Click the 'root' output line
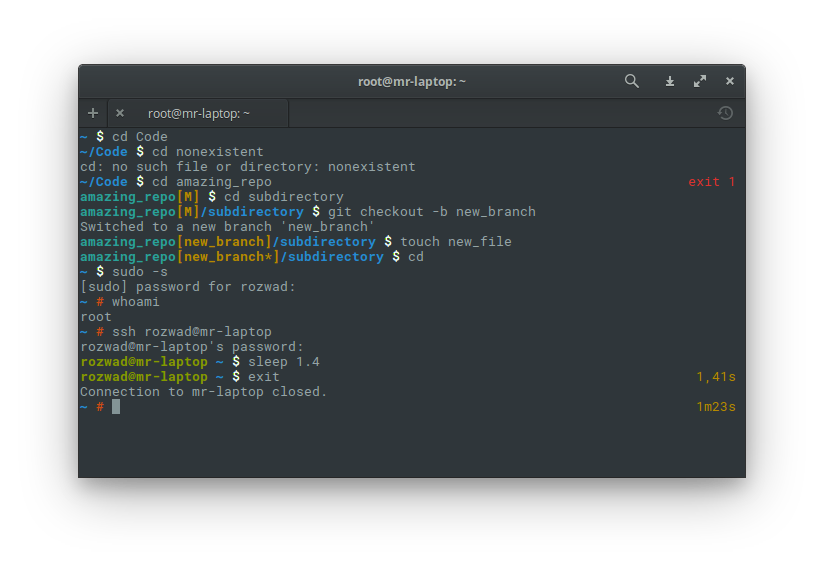This screenshot has height=570, width=824. (x=96, y=317)
